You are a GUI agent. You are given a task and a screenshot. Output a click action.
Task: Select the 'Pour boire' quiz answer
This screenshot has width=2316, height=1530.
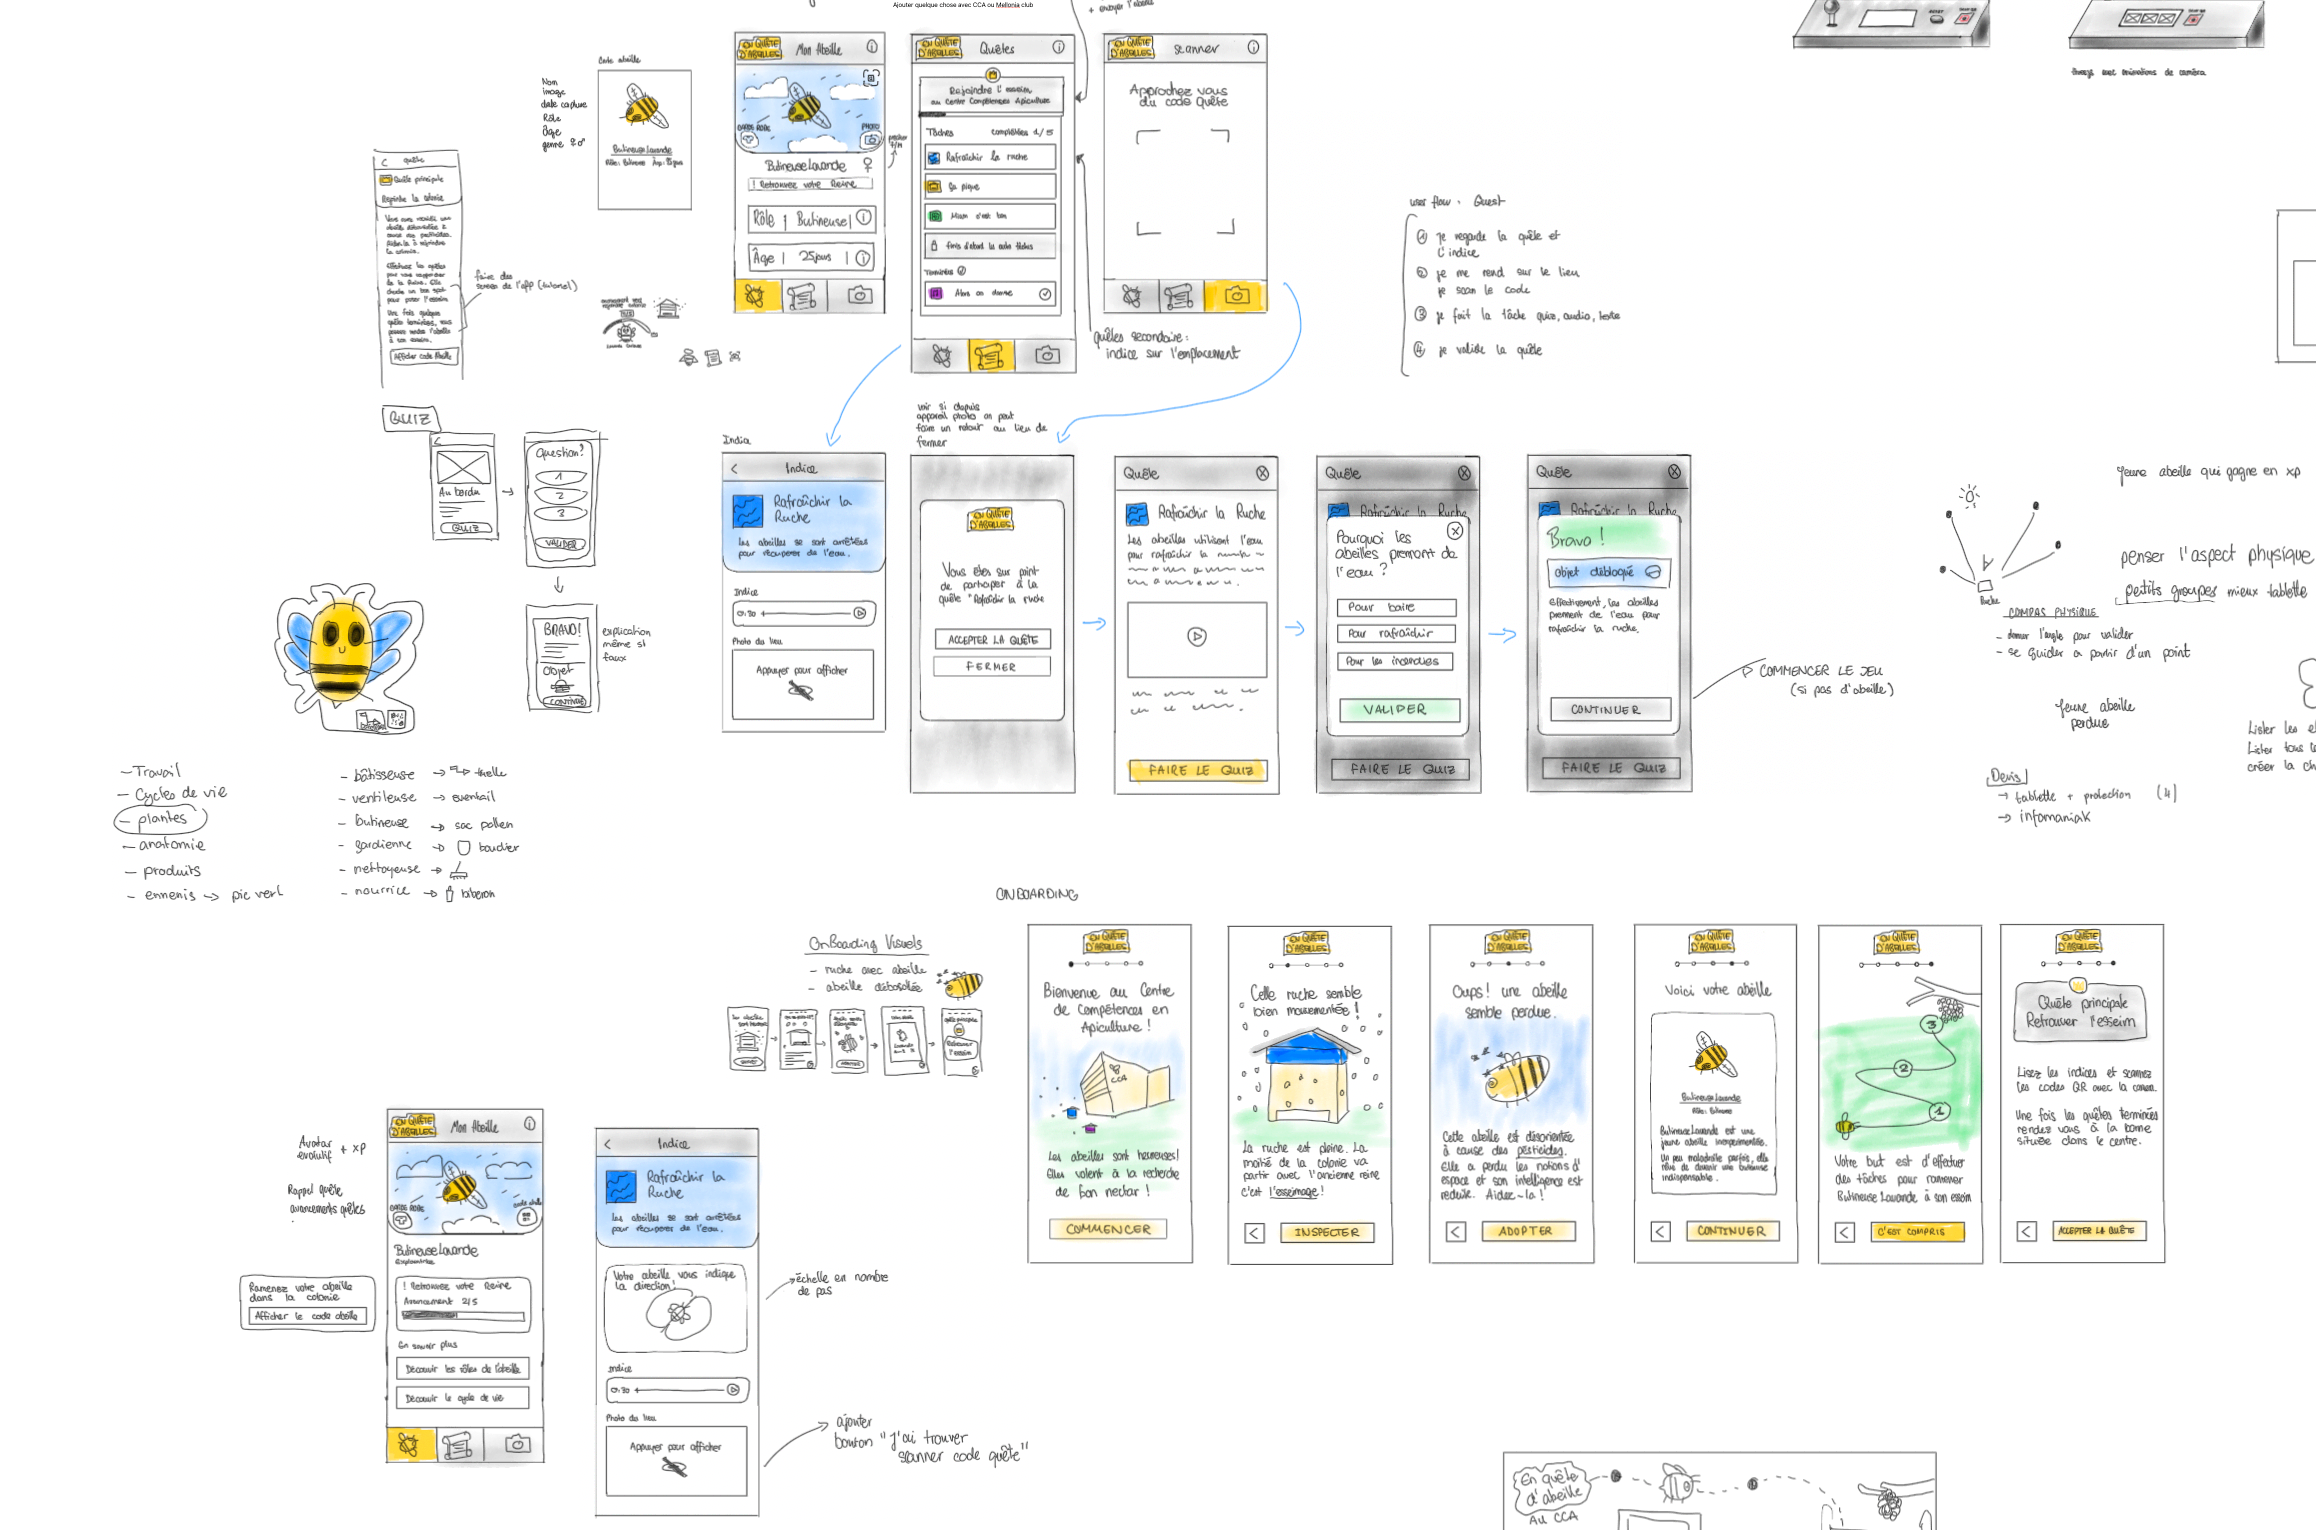pos(1396,607)
